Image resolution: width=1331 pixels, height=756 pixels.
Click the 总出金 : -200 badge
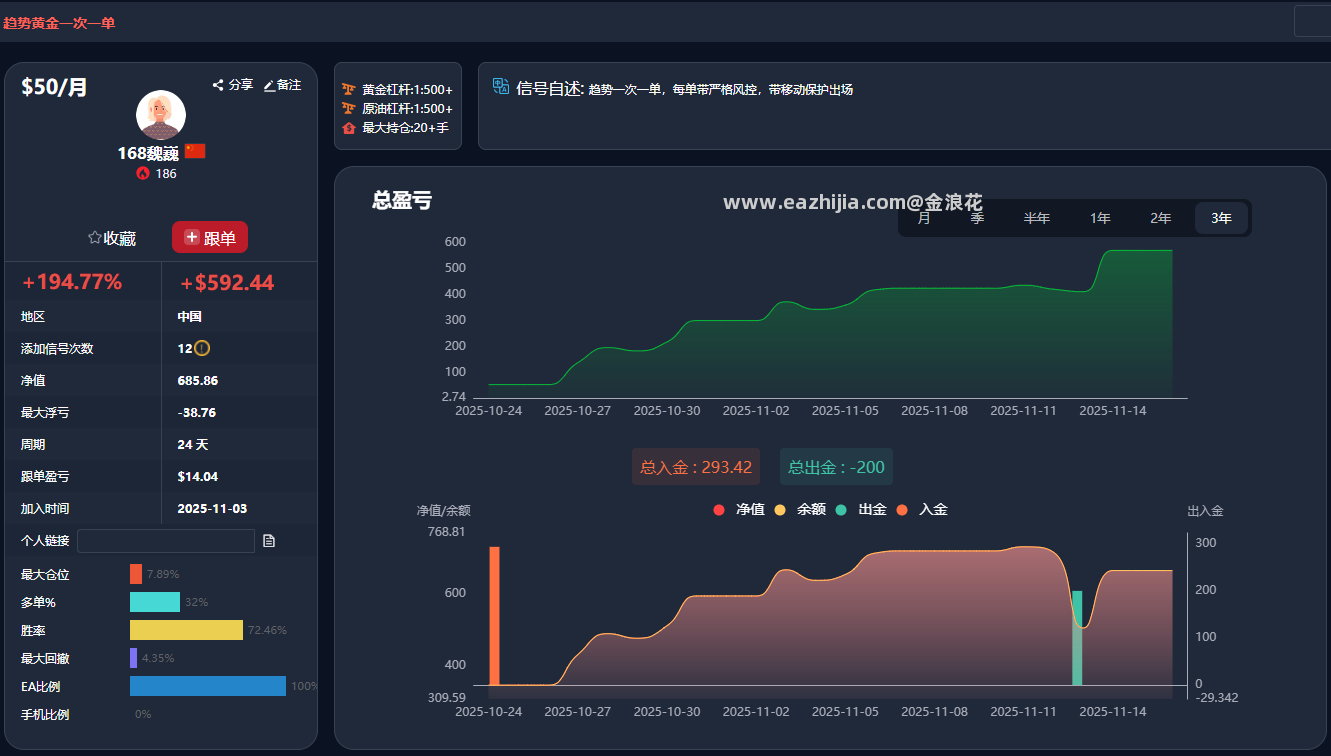coord(836,467)
